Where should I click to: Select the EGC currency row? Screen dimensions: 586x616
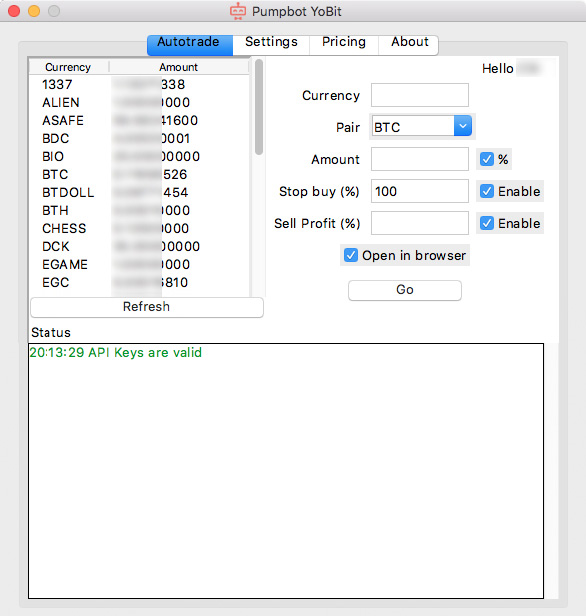pyautogui.click(x=139, y=282)
